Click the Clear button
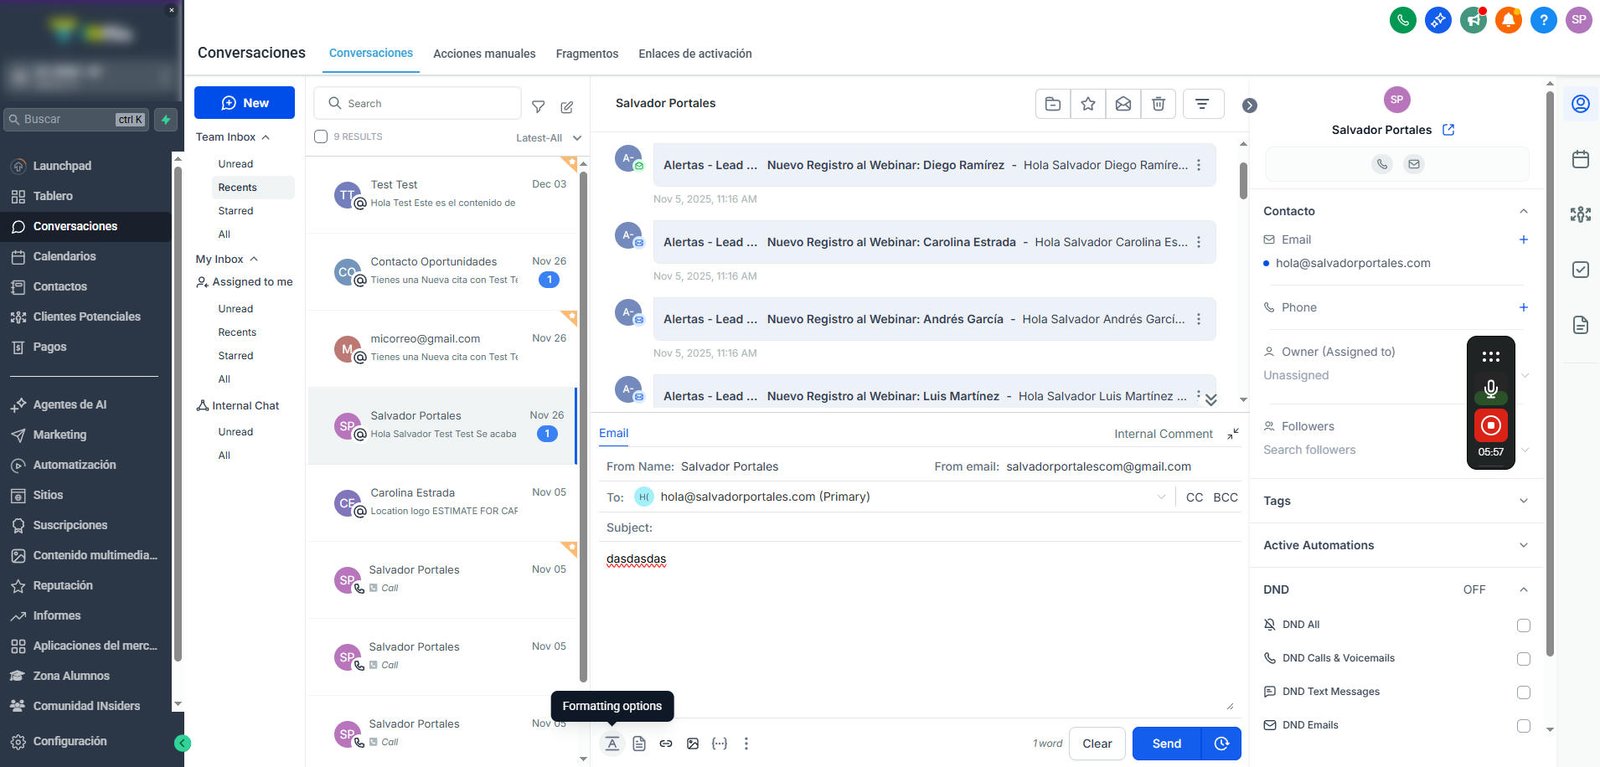This screenshot has height=767, width=1600. [1097, 743]
